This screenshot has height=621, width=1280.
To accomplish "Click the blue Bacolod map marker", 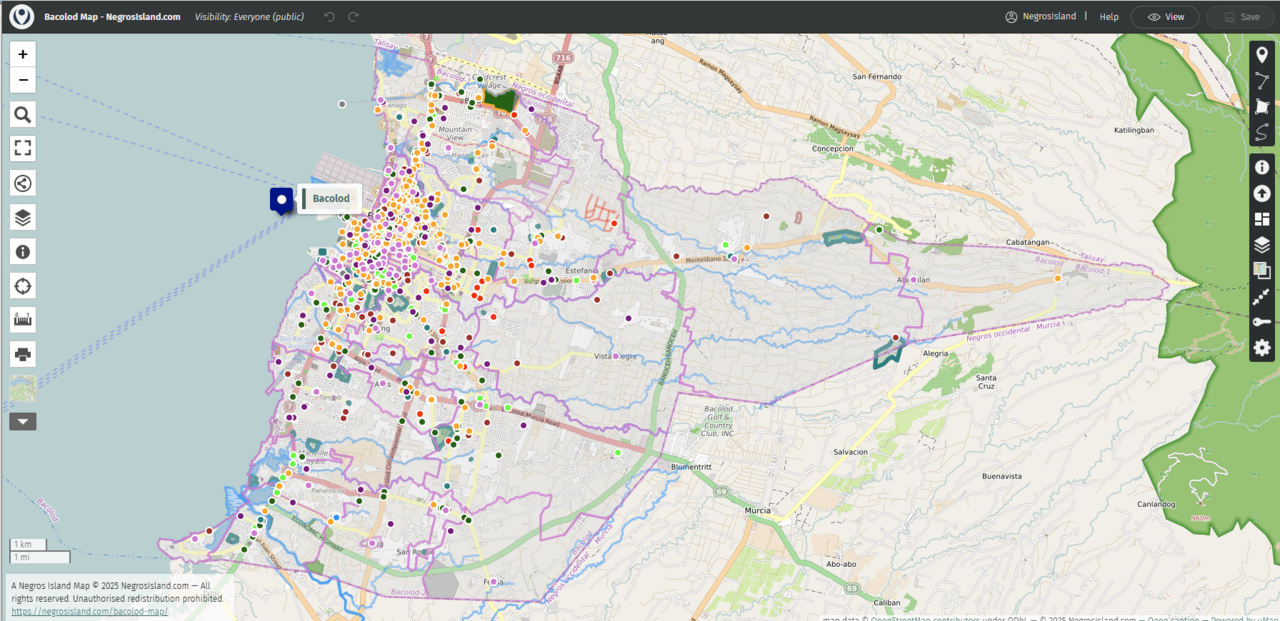I will click(x=281, y=200).
